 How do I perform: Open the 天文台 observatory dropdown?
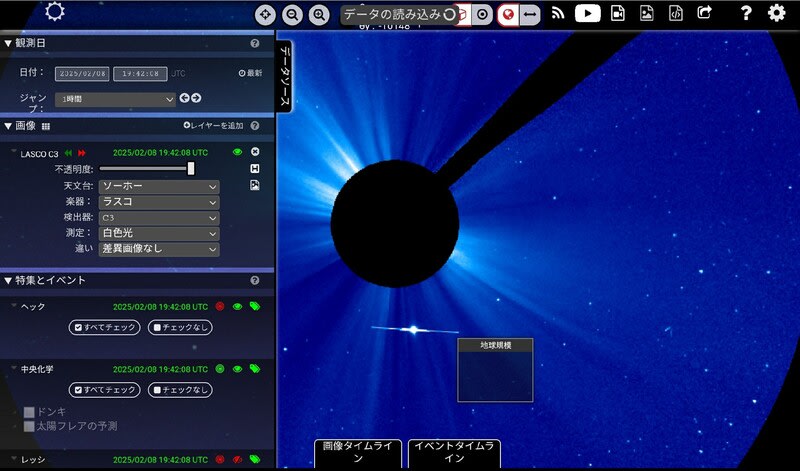(x=159, y=186)
